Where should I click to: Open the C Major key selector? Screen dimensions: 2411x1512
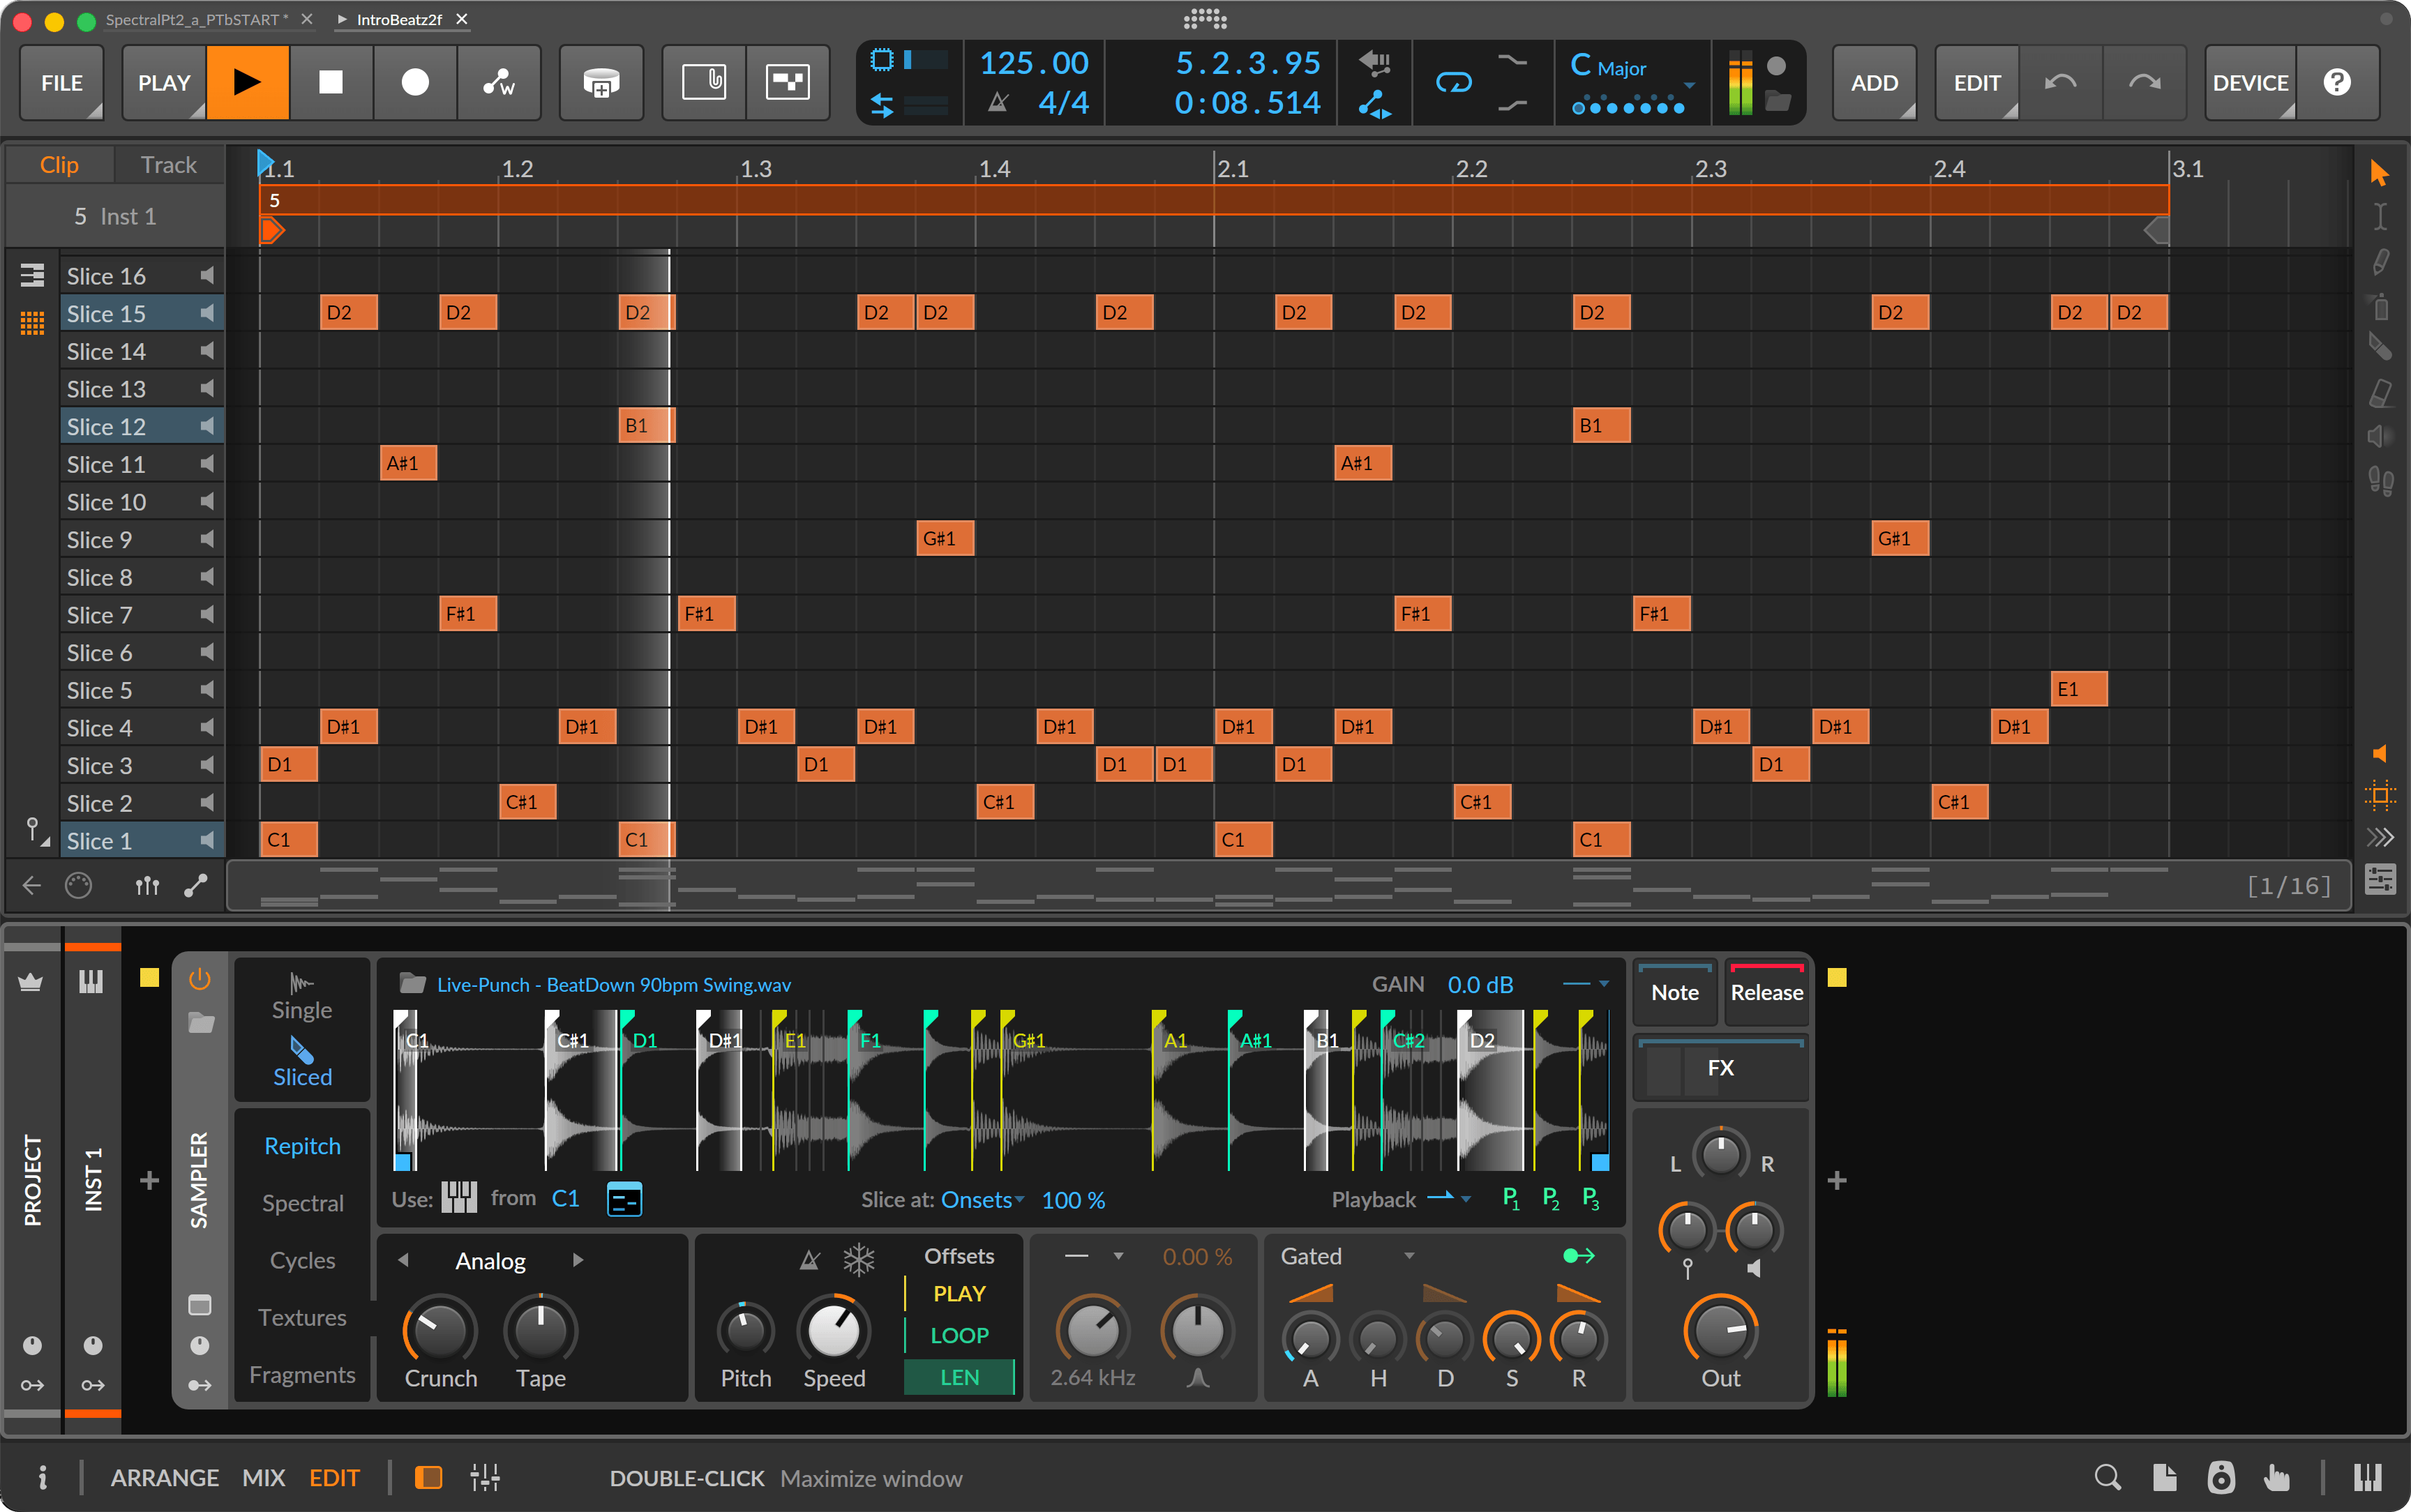point(1632,68)
